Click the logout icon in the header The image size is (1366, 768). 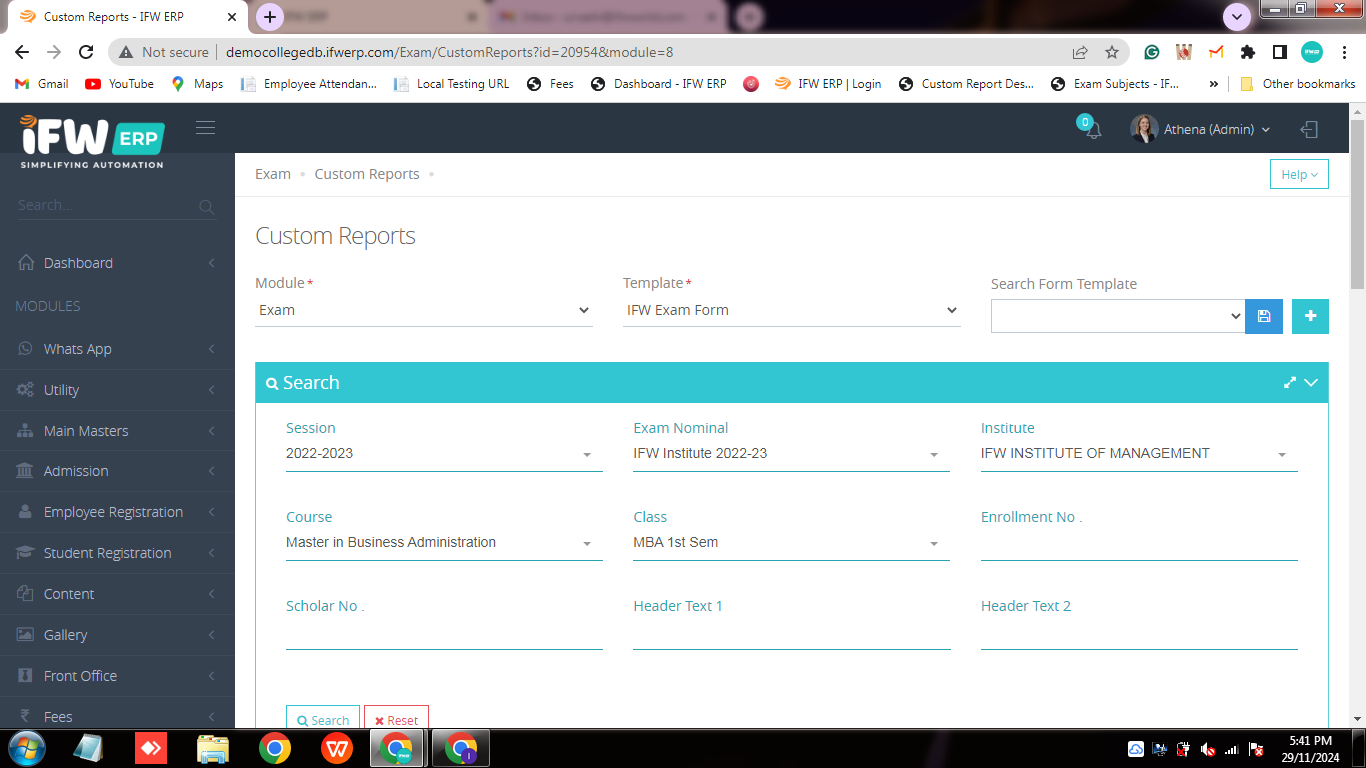pos(1309,129)
